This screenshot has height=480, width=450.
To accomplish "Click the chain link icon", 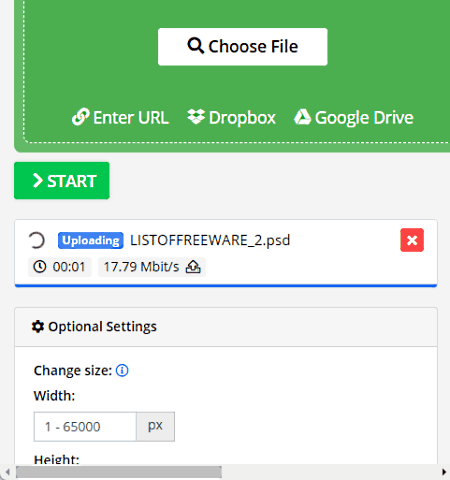I will click(x=80, y=117).
